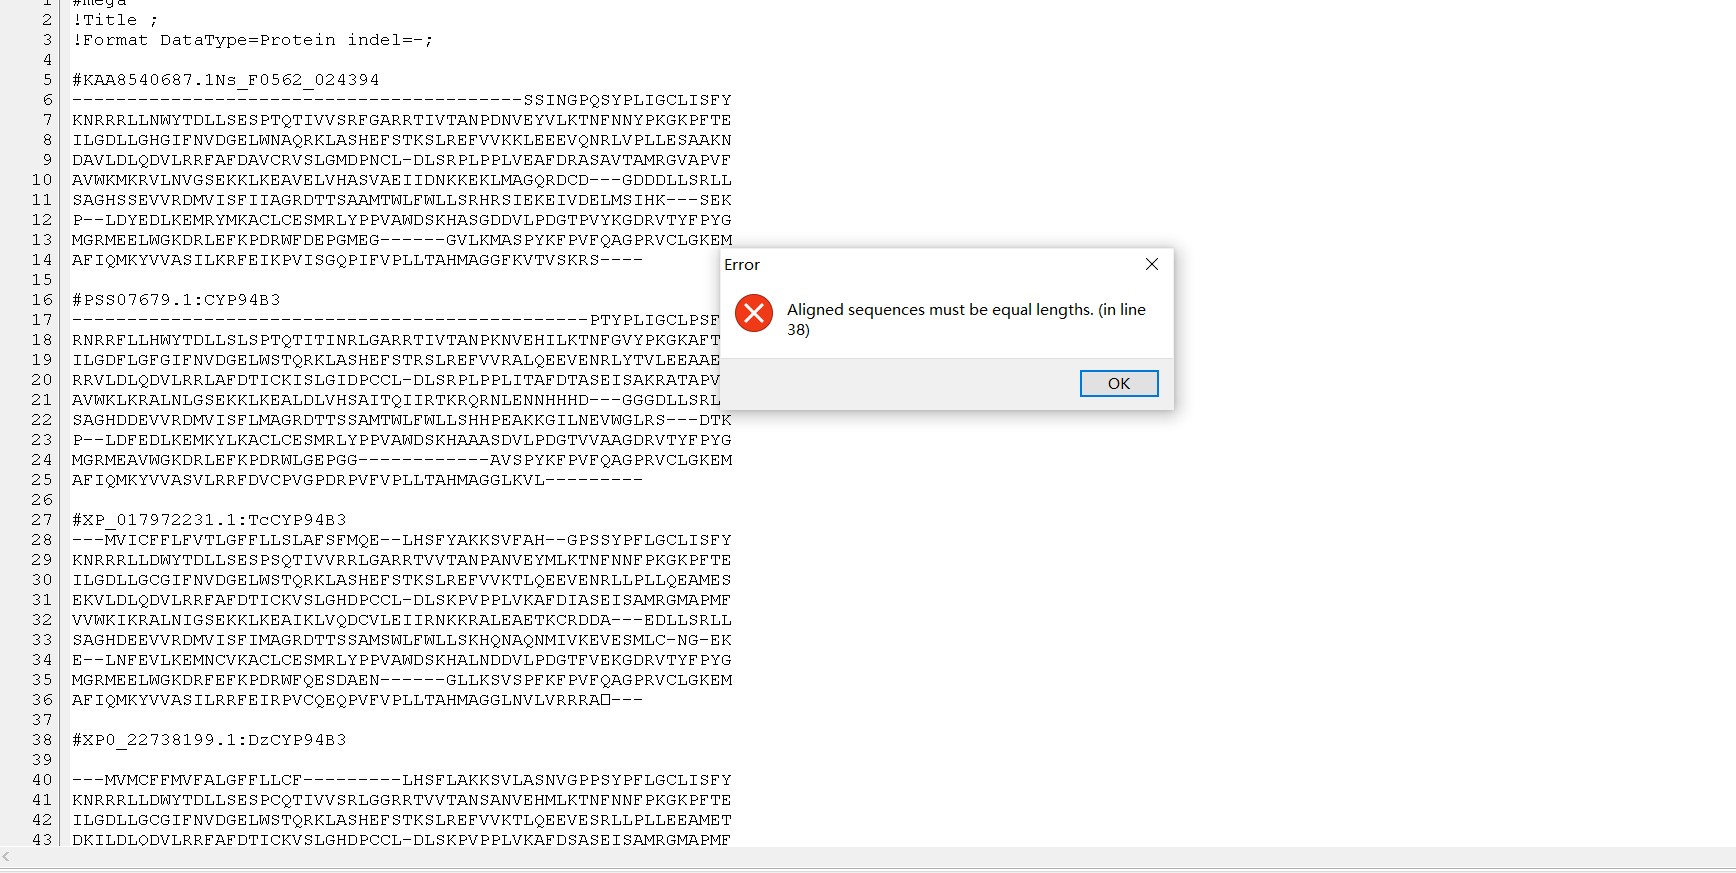Place cursor on #XP0_22738199.1:DzCYP94B3 header
This screenshot has width=1736, height=873.
pos(209,740)
